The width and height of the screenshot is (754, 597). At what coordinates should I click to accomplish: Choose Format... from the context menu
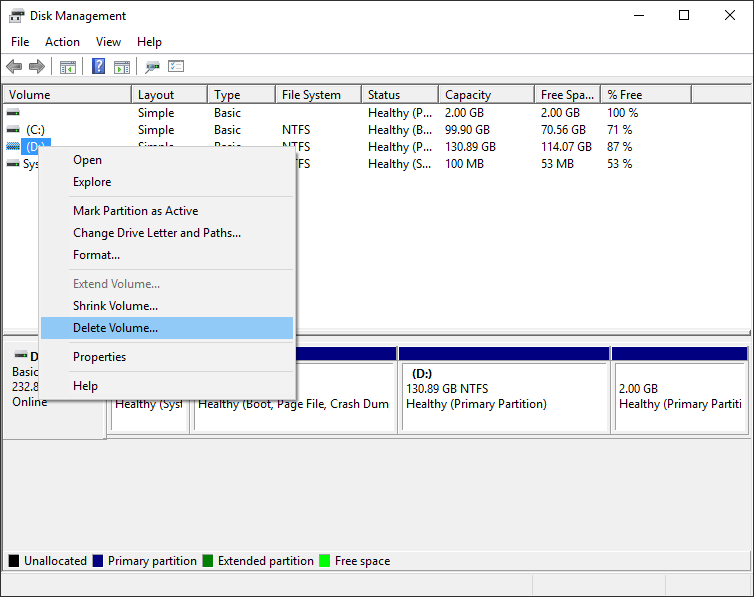pyautogui.click(x=96, y=255)
